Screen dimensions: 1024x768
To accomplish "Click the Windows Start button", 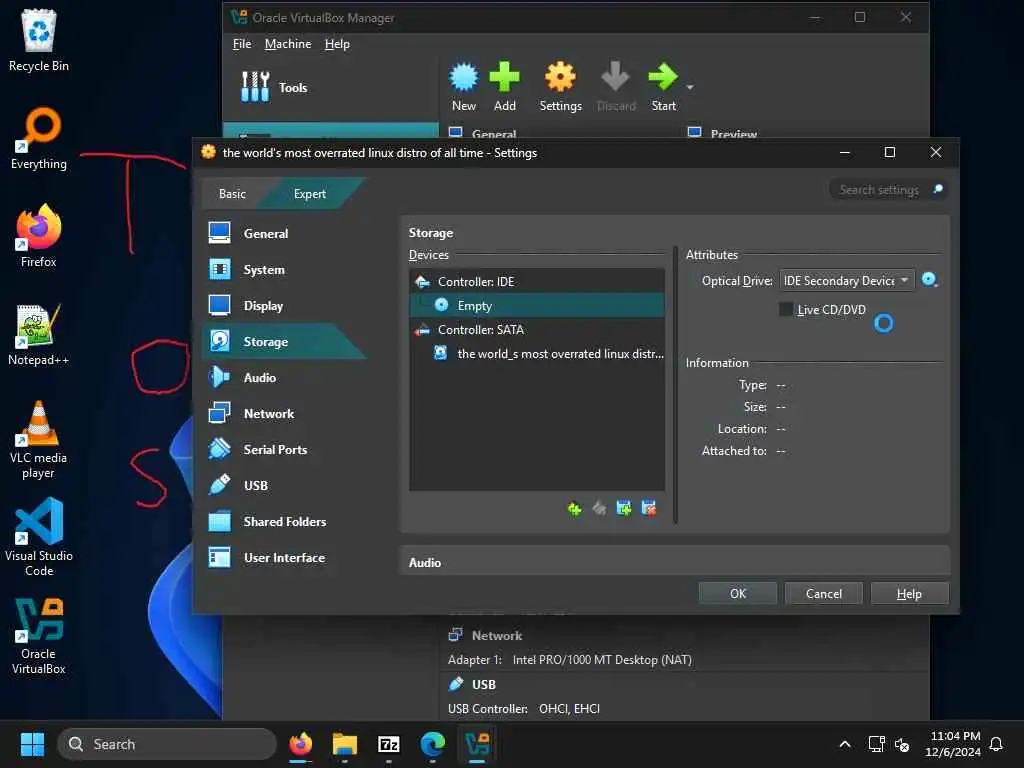I will pos(32,744).
